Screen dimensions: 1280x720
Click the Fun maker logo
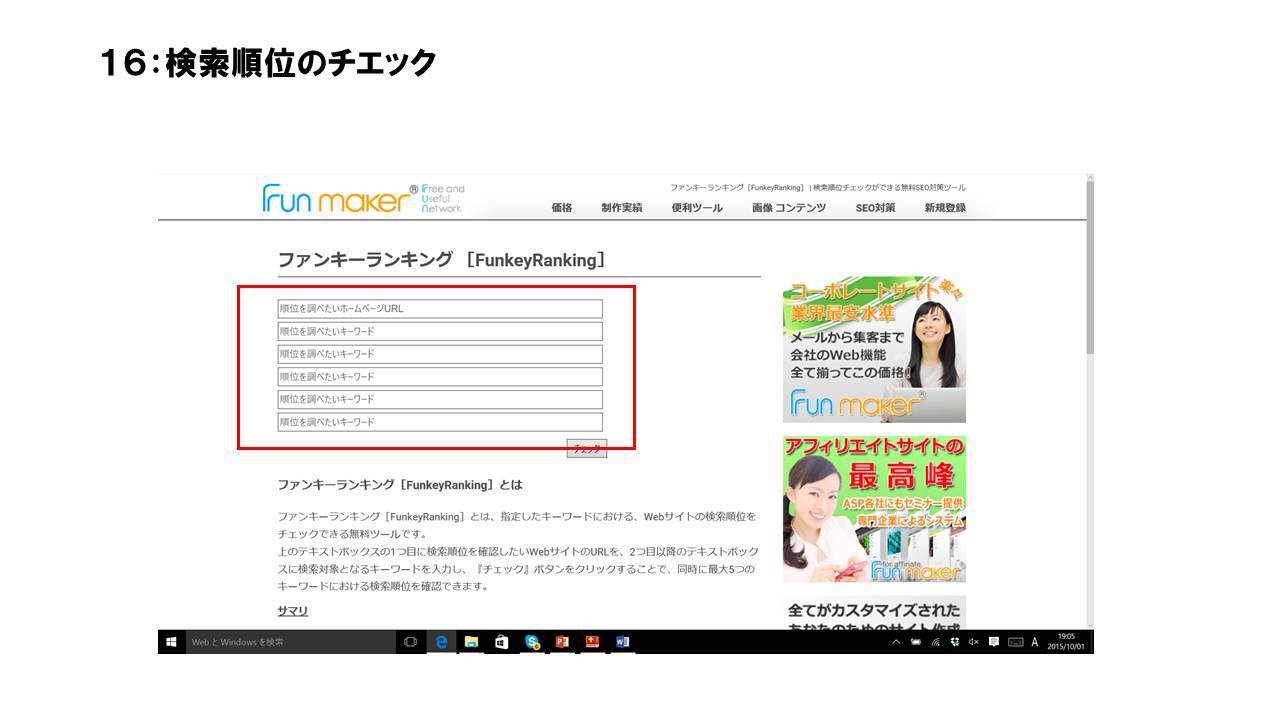tap(340, 199)
